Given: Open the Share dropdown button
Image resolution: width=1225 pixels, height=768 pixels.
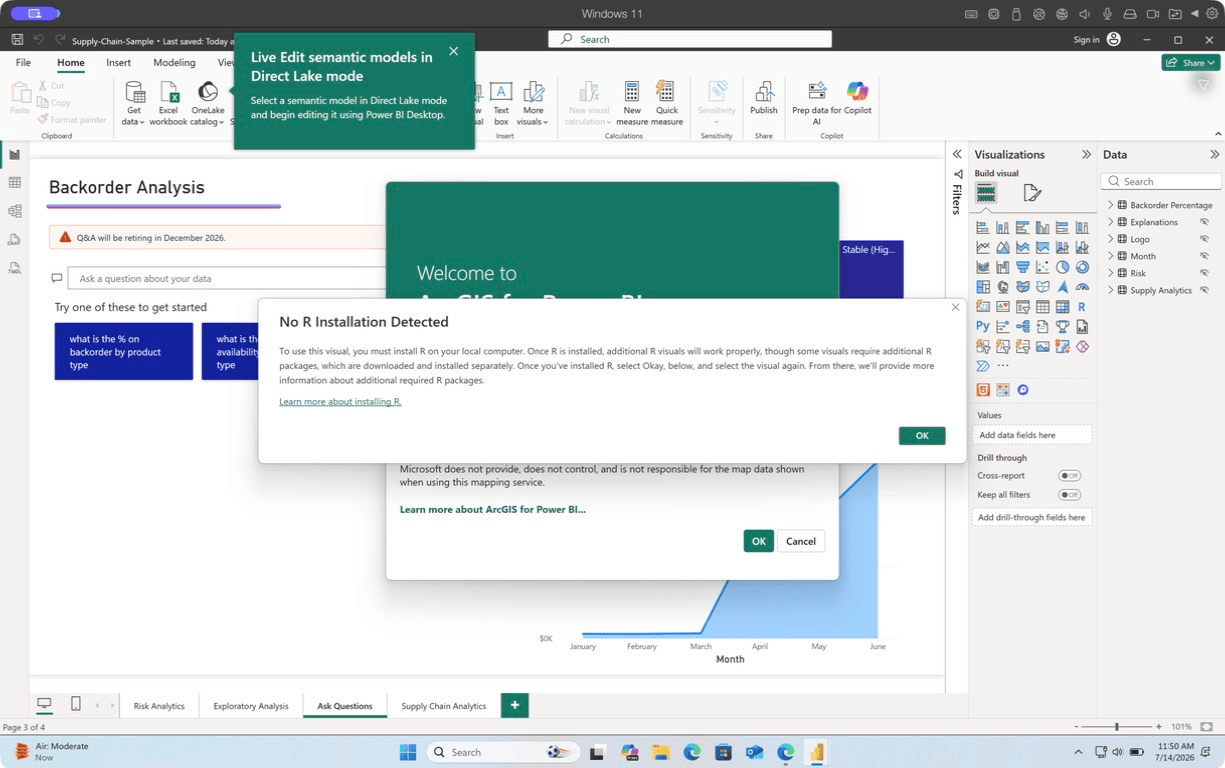Looking at the screenshot, I should [1190, 62].
